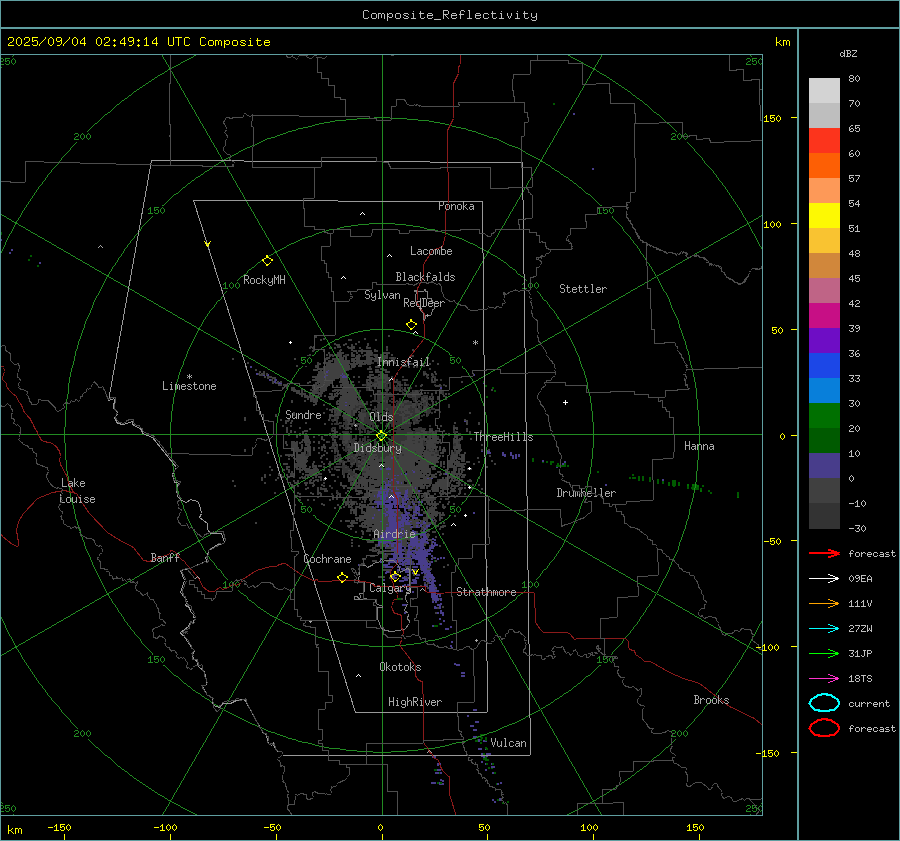The image size is (900, 841).
Task: Click the -30 value on the dBZ scale
Action: click(x=857, y=528)
